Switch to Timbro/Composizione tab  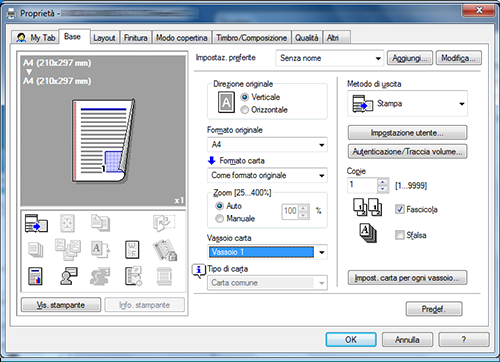252,38
